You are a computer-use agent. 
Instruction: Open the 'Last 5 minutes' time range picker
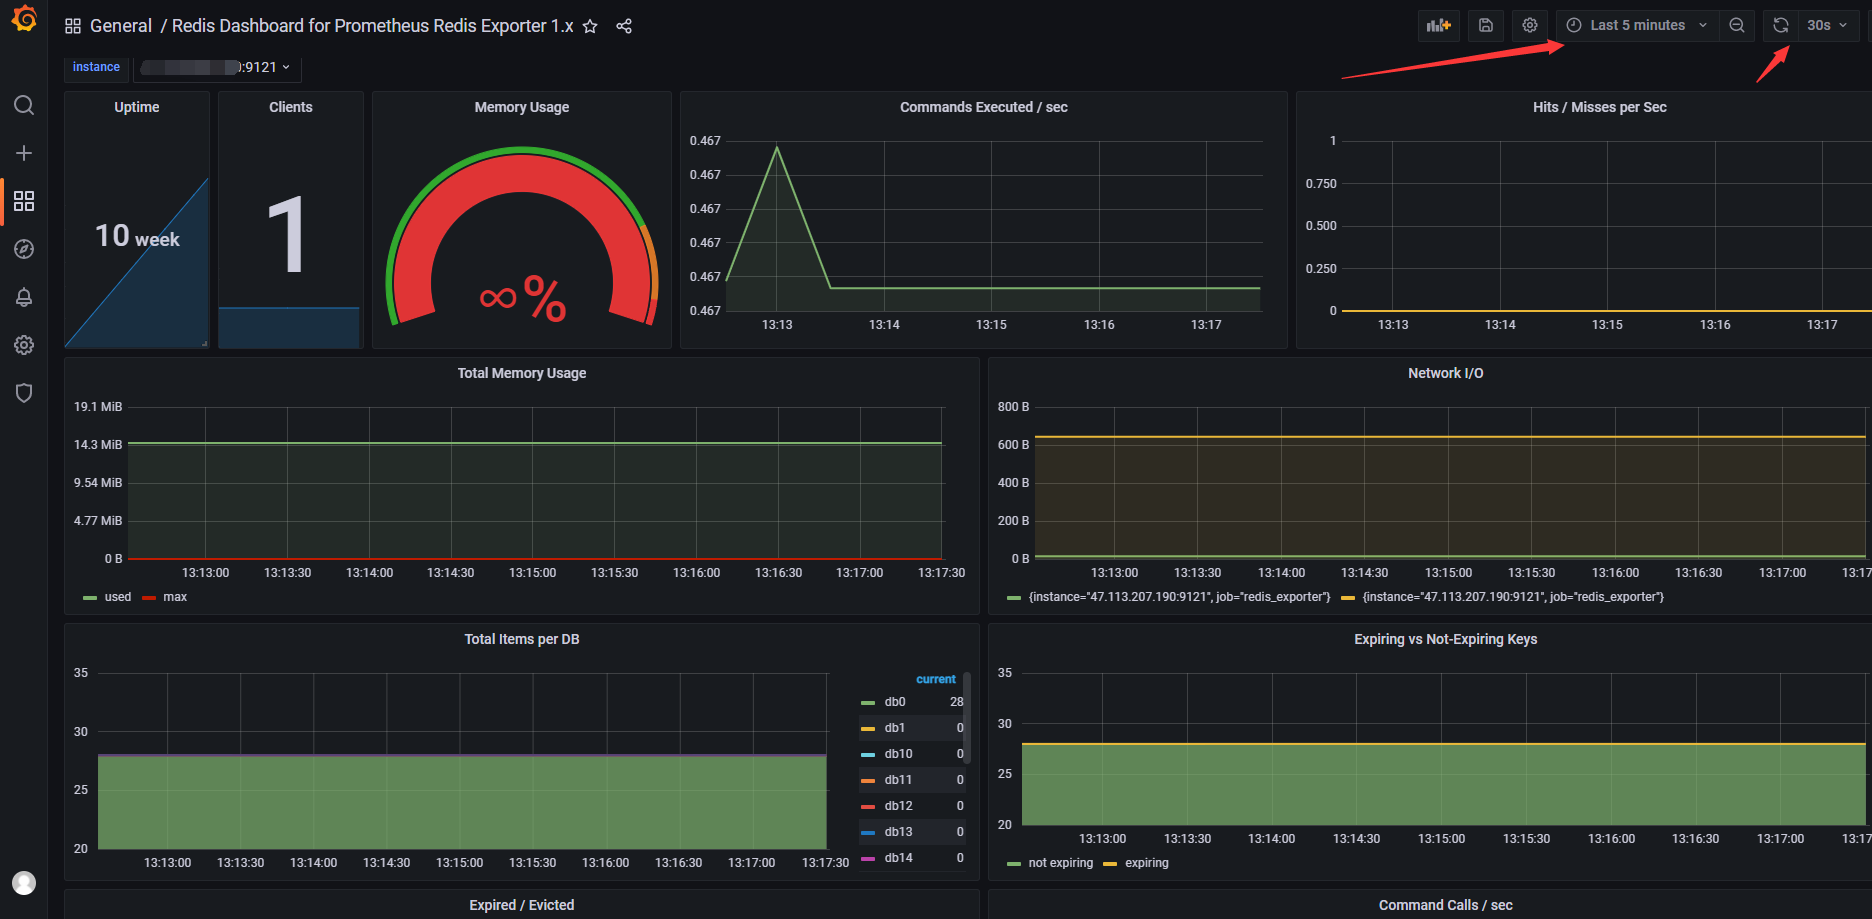[x=1636, y=25]
